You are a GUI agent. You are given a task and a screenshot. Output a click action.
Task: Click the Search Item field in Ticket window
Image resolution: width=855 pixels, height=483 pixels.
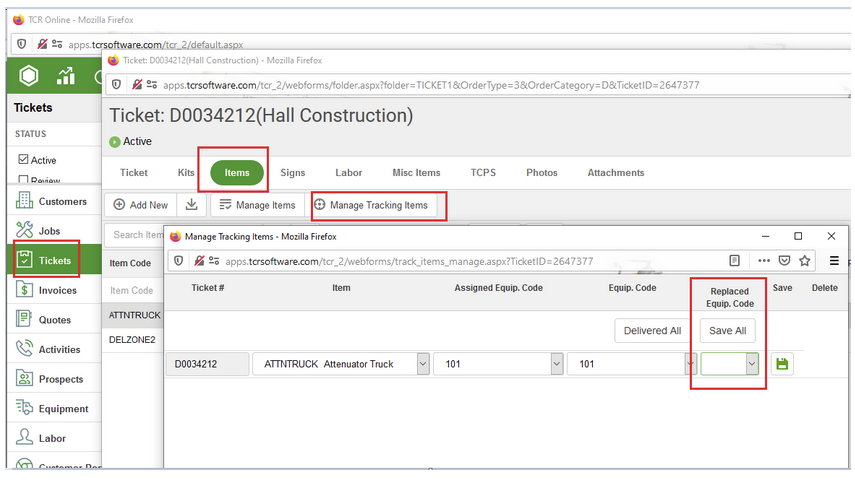[x=134, y=234]
